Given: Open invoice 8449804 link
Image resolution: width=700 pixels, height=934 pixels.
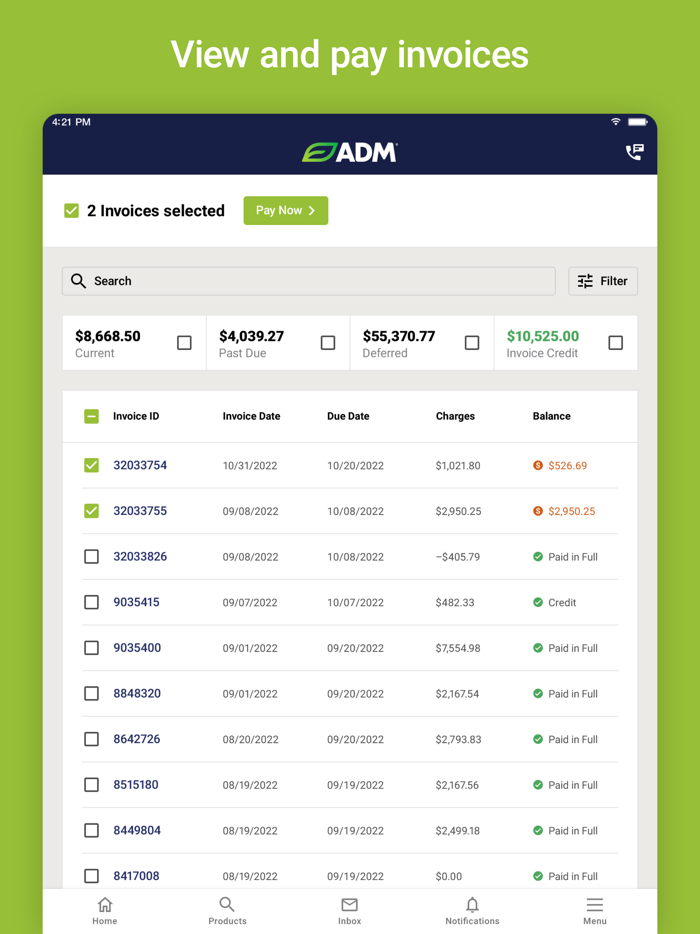Looking at the screenshot, I should [137, 830].
